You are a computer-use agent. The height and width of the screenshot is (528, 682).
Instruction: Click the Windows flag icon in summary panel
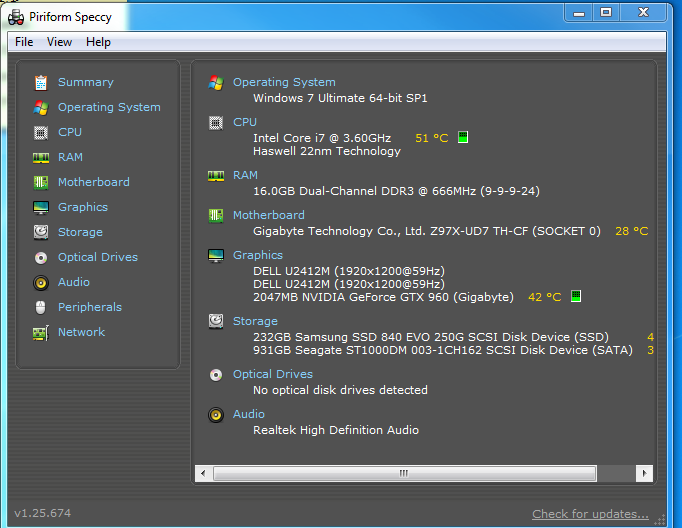pyautogui.click(x=216, y=83)
